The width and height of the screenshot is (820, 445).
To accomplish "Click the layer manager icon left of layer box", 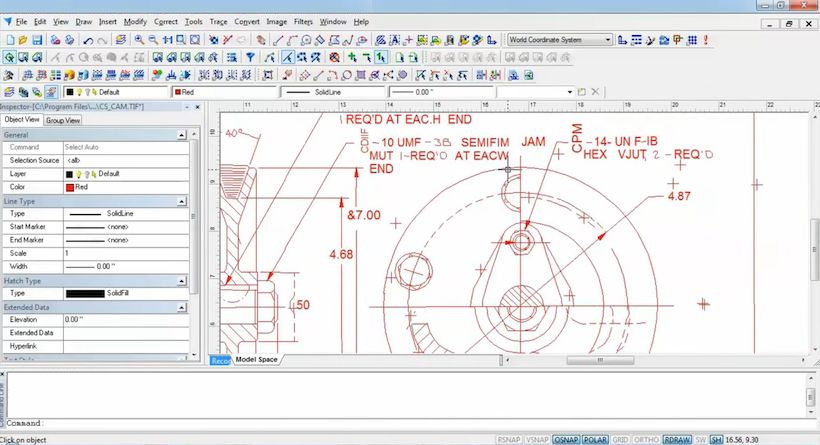I will point(9,93).
